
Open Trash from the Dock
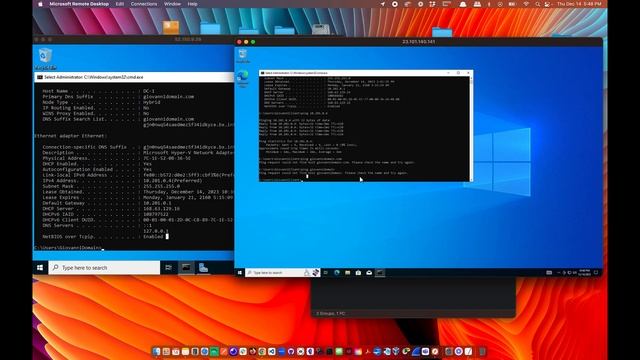(x=482, y=351)
